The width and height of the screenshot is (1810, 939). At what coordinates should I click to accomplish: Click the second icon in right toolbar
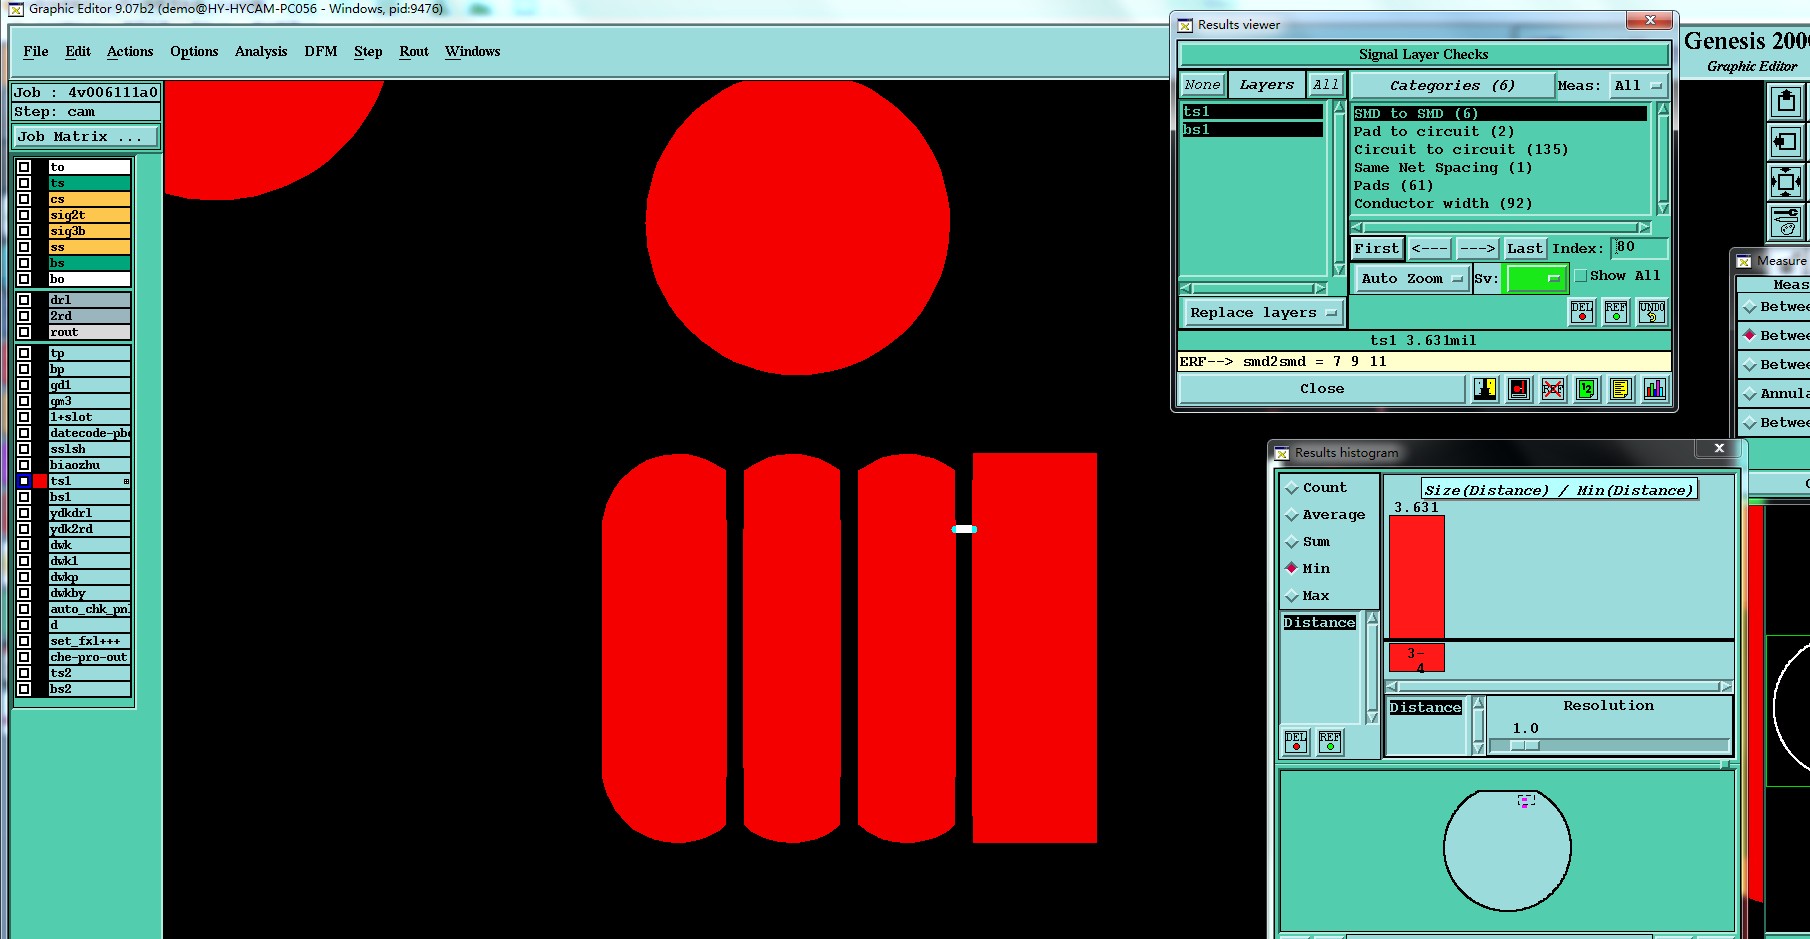pyautogui.click(x=1786, y=142)
